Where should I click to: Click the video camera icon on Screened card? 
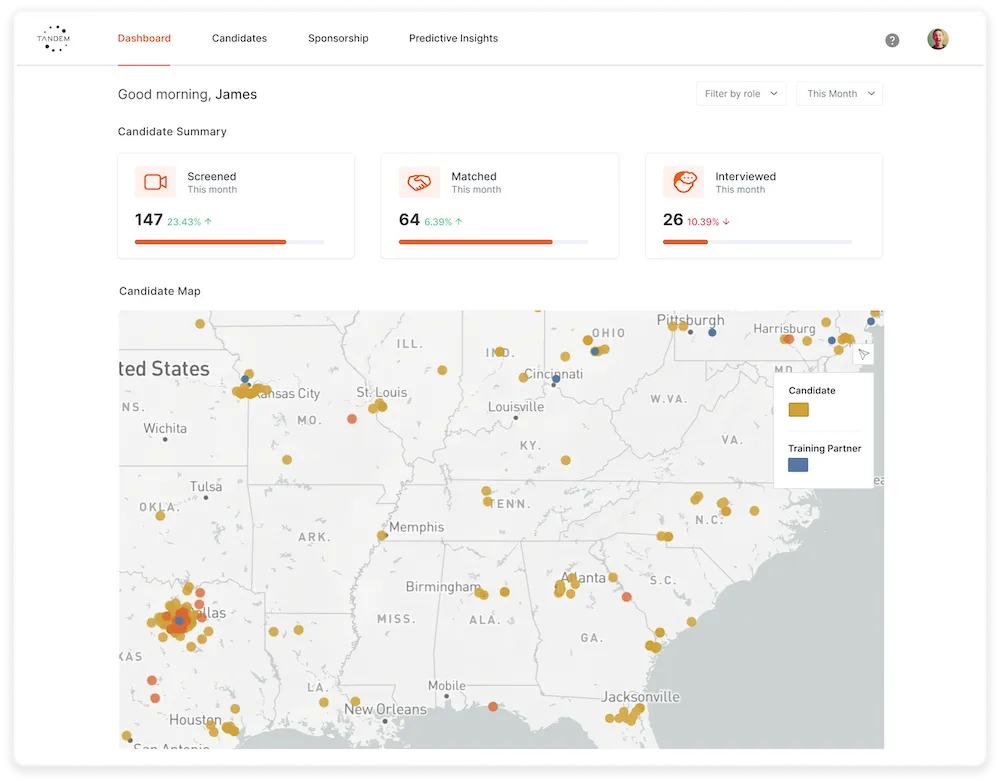[155, 182]
